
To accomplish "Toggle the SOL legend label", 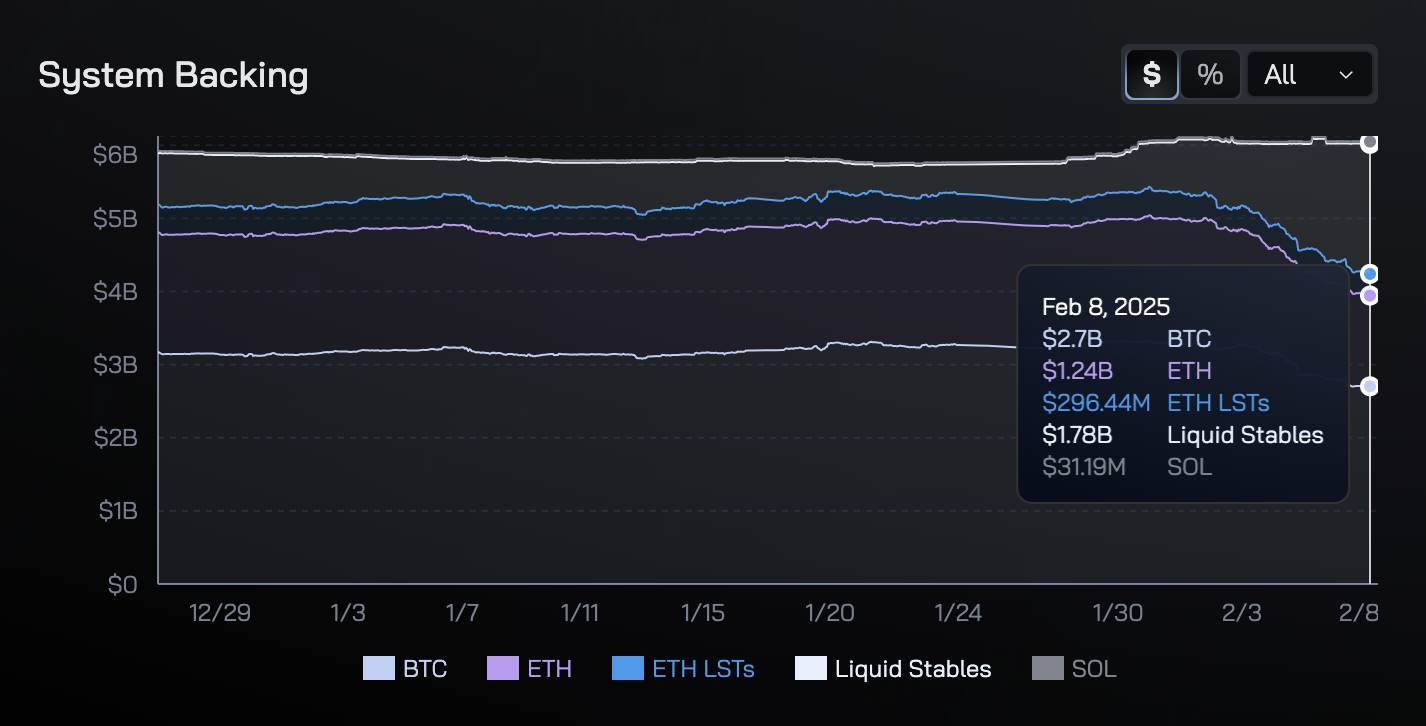I will pos(1094,669).
